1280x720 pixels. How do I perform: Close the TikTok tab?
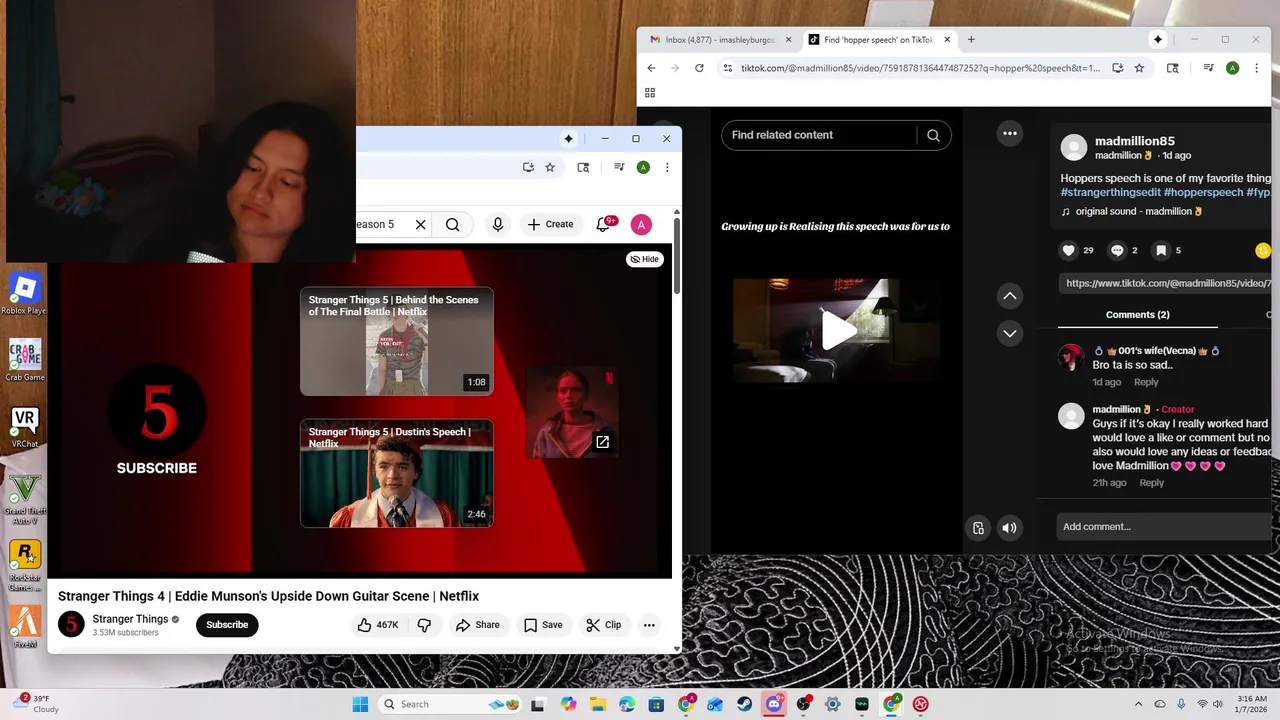click(x=945, y=40)
